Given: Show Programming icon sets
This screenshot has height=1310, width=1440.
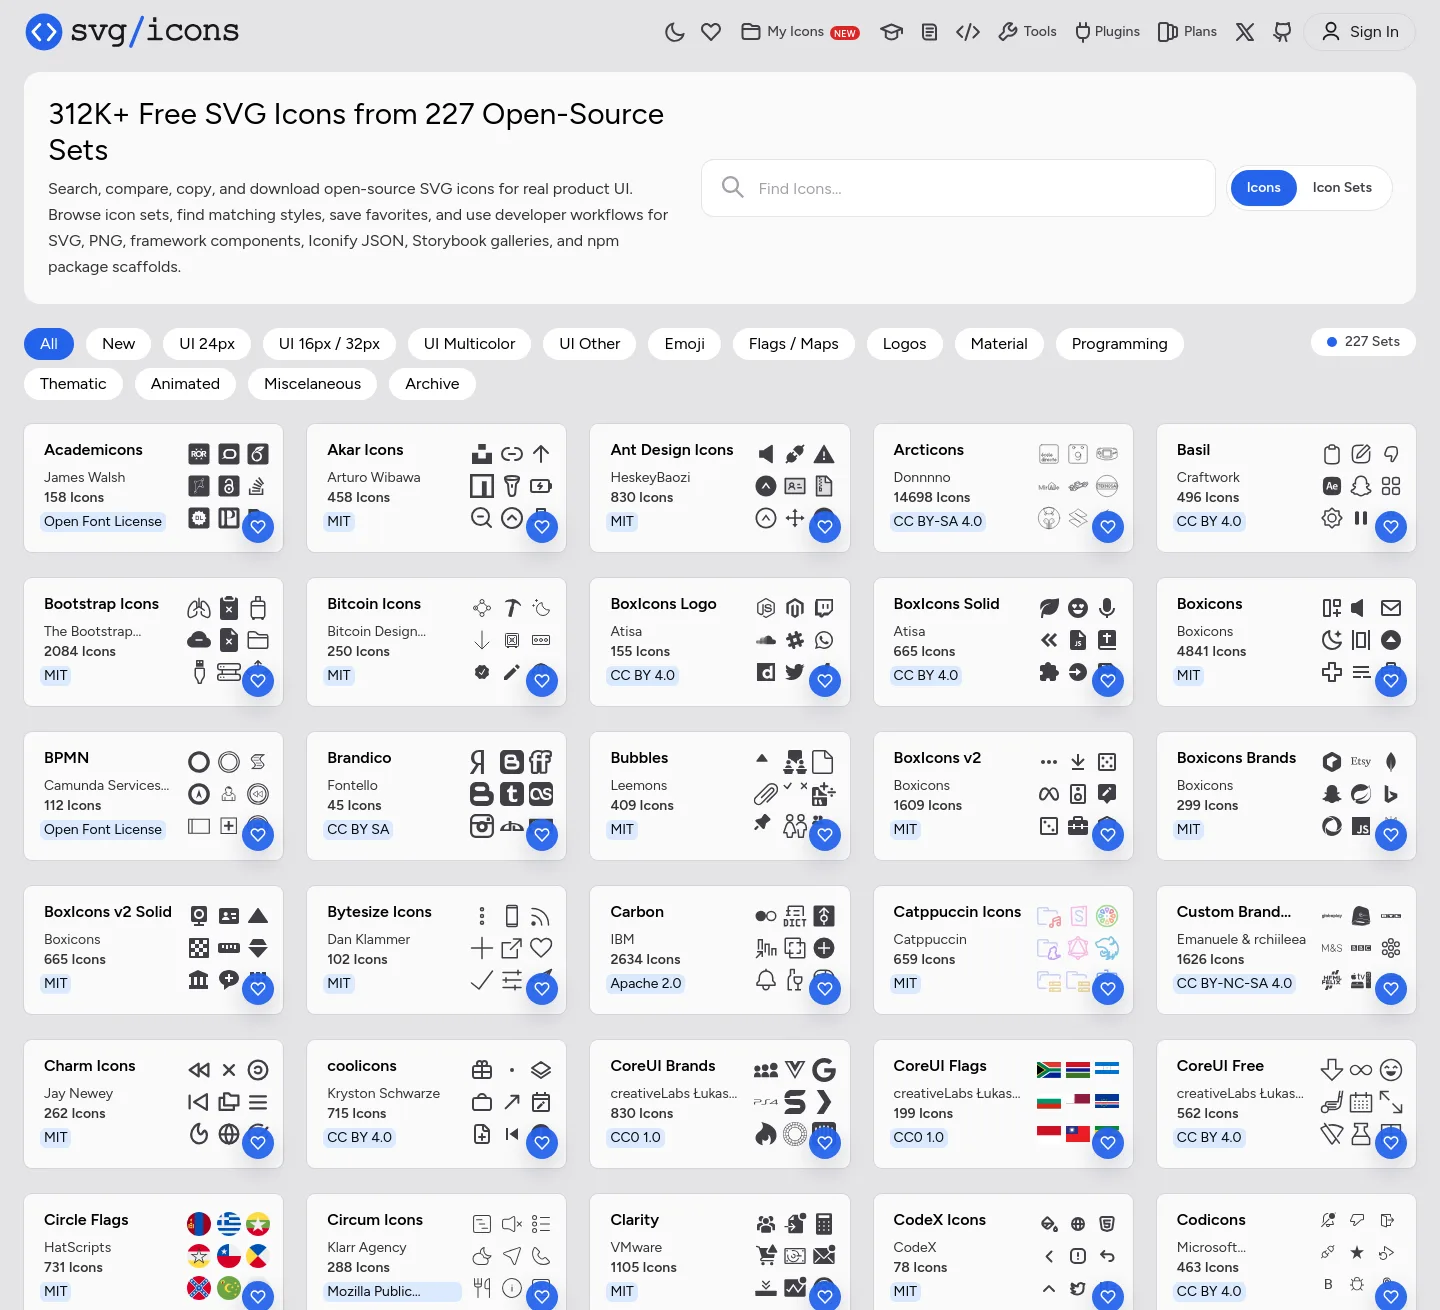Looking at the screenshot, I should pos(1119,344).
